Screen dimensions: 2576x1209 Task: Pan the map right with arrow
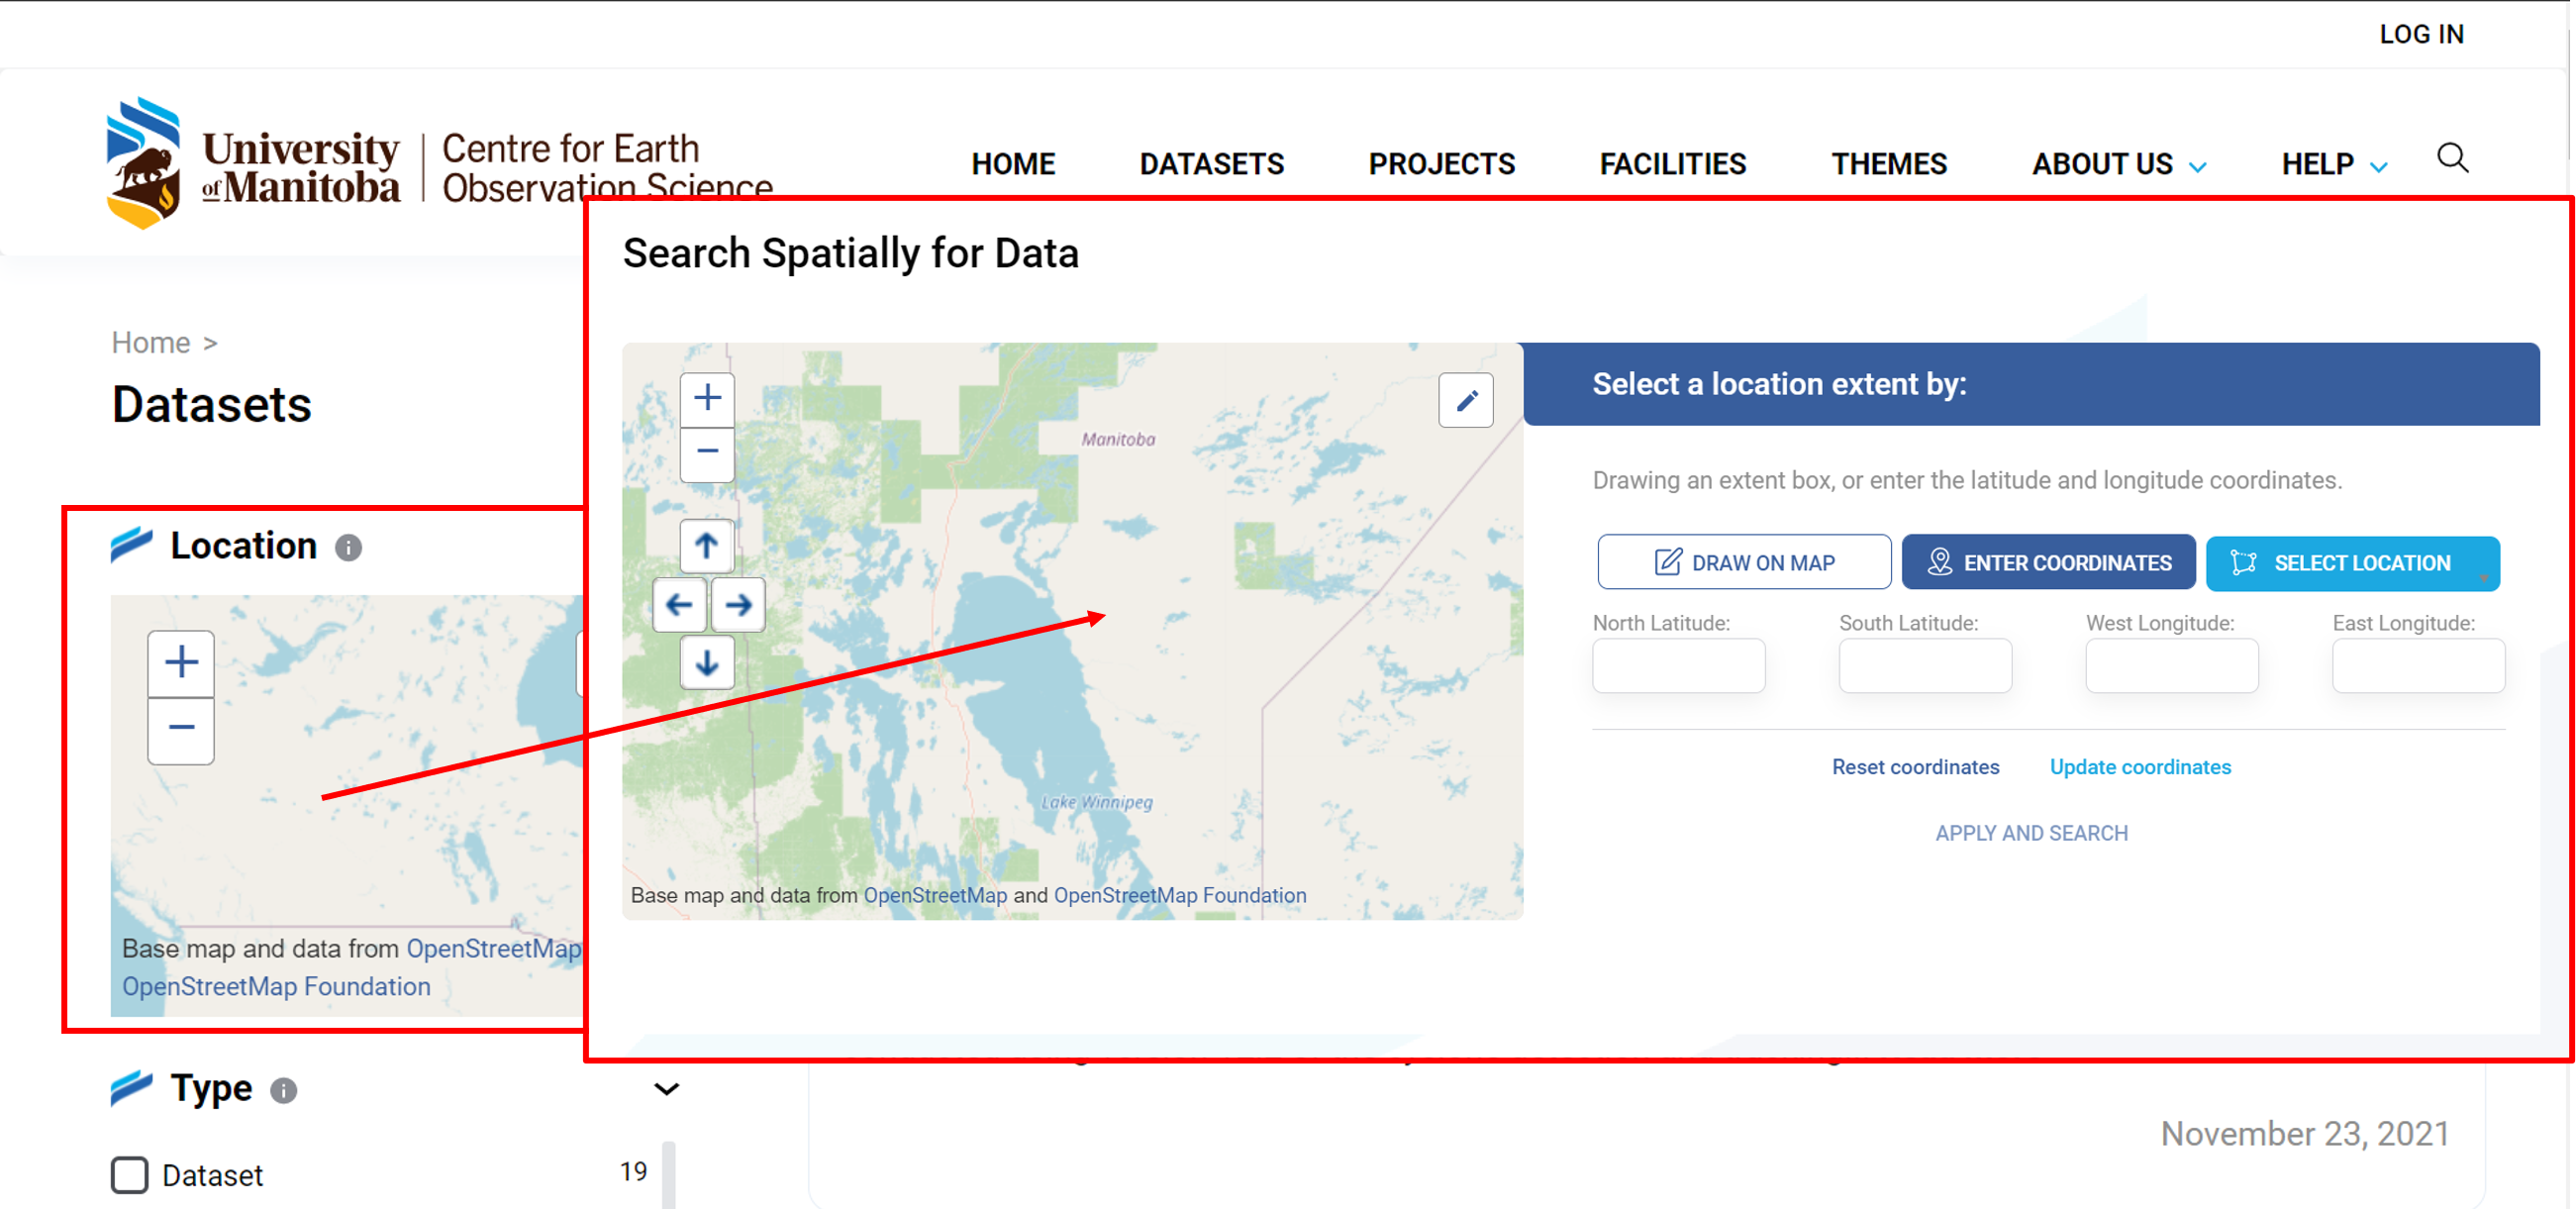tap(738, 605)
